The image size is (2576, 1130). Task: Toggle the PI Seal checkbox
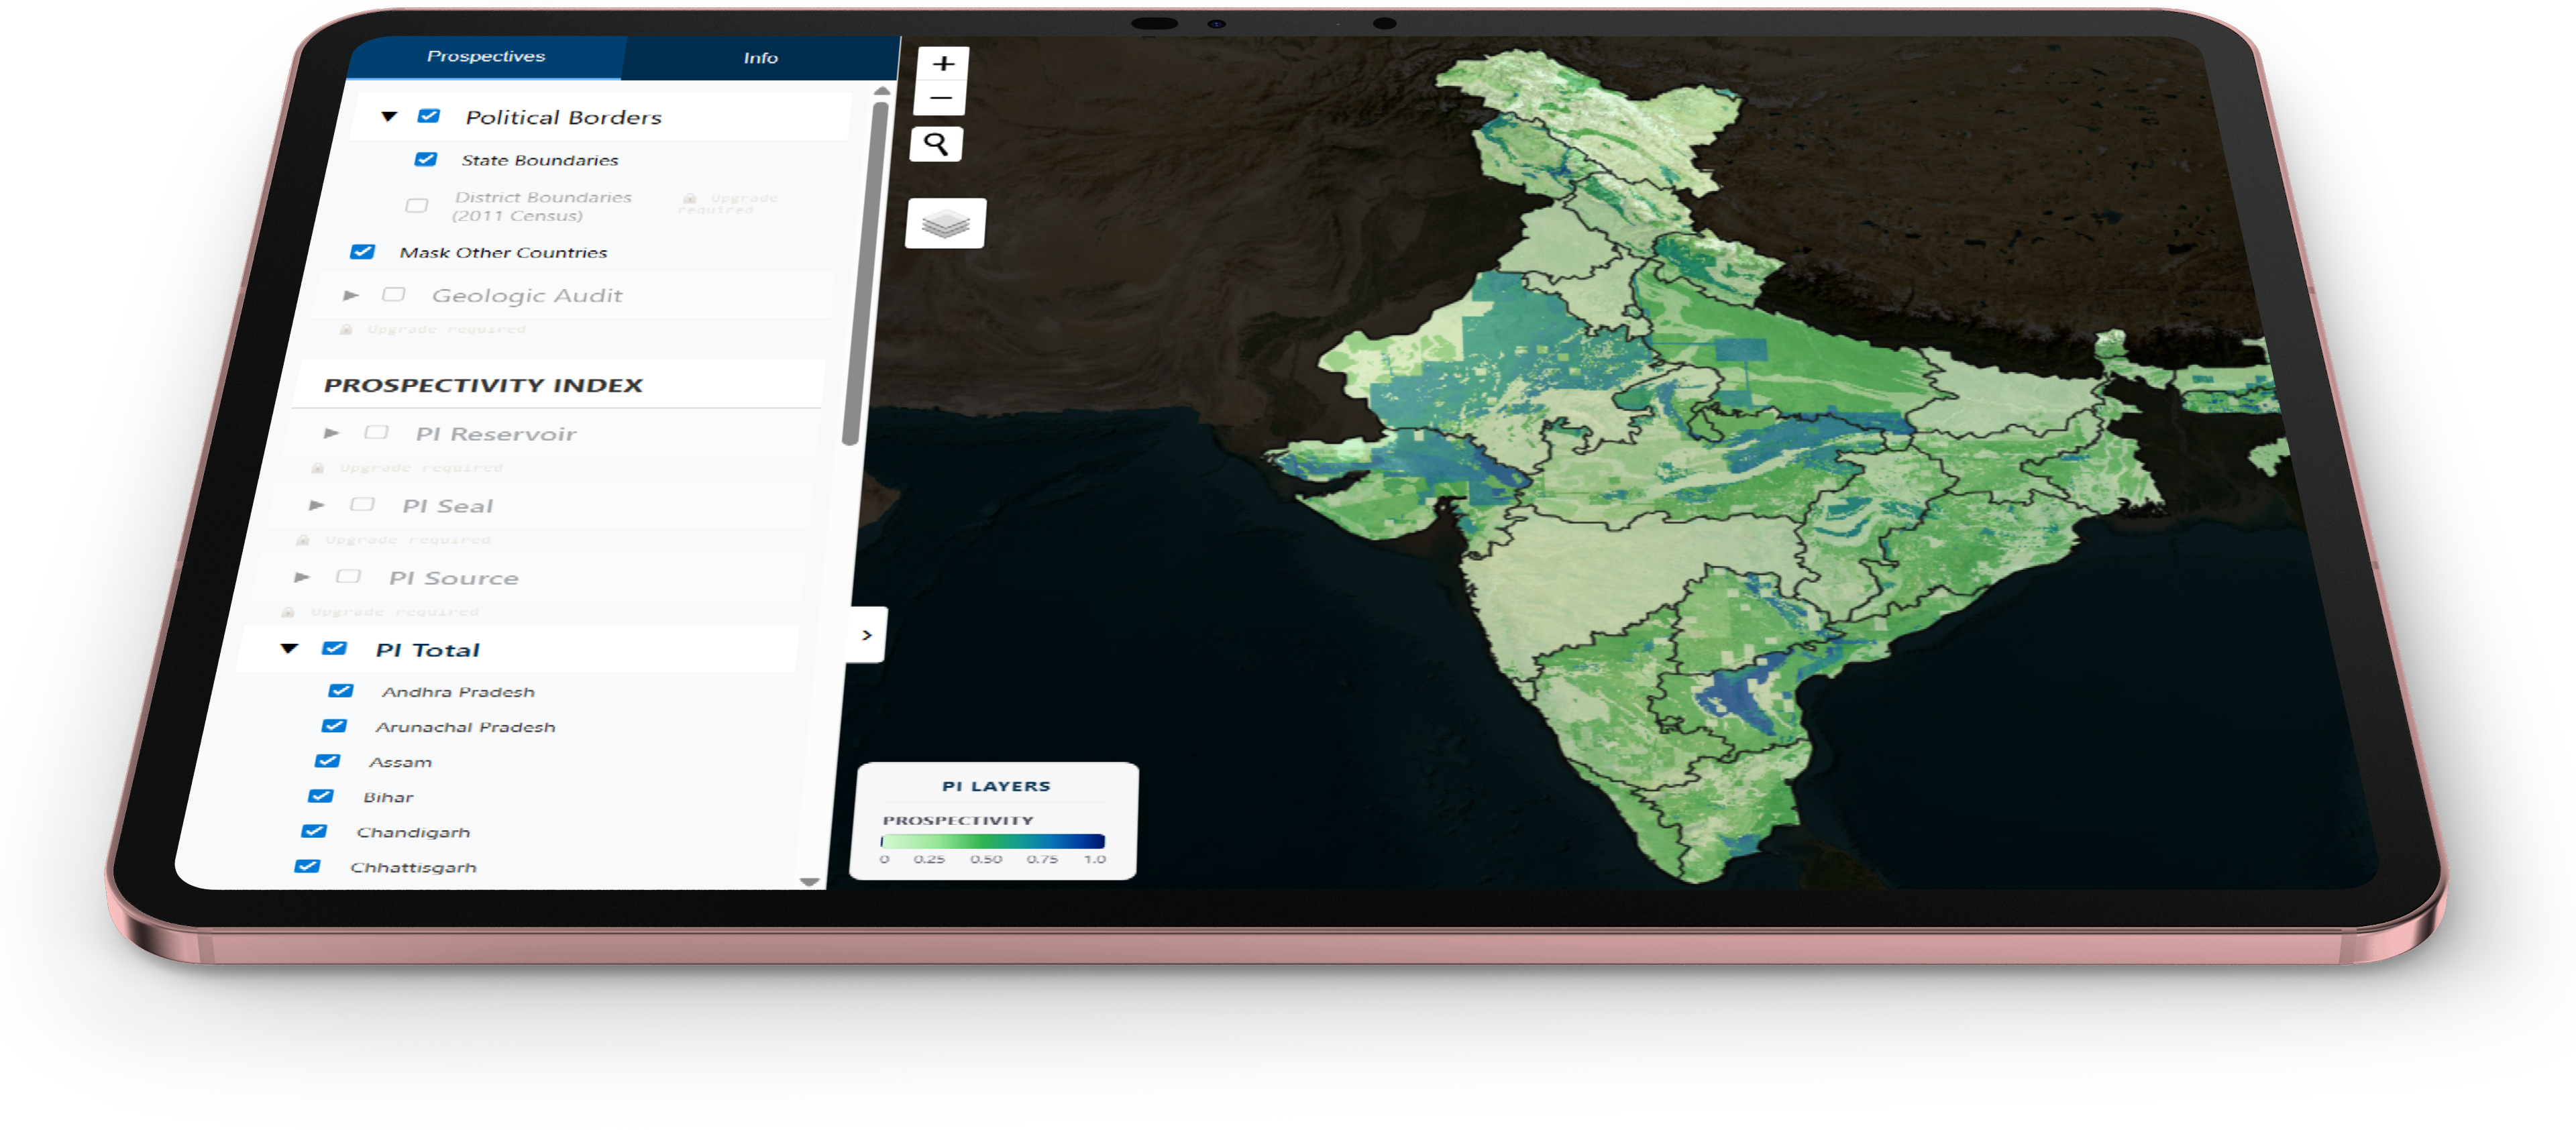click(x=362, y=505)
